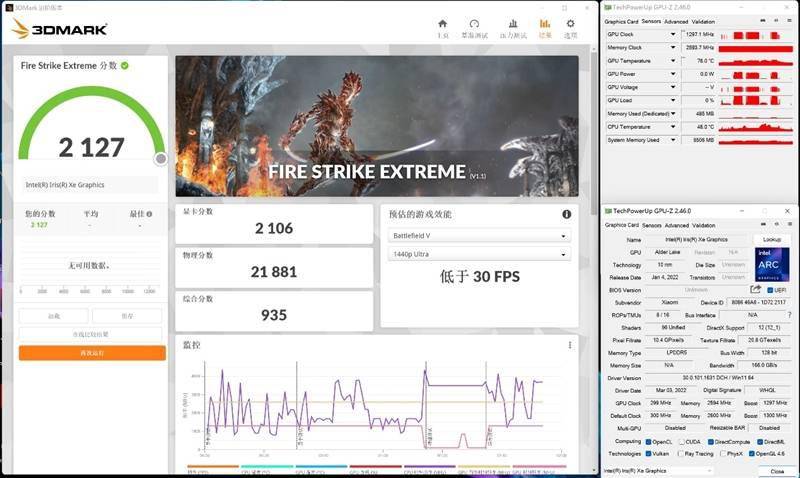Image resolution: width=800 pixels, height=478 pixels.
Task: Click the 3DMark logo
Action: point(59,29)
